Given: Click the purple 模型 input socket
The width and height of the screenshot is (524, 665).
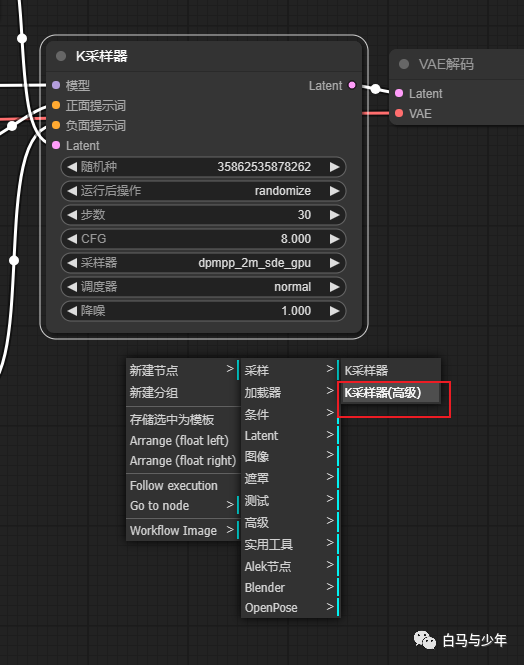Looking at the screenshot, I should tap(56, 85).
